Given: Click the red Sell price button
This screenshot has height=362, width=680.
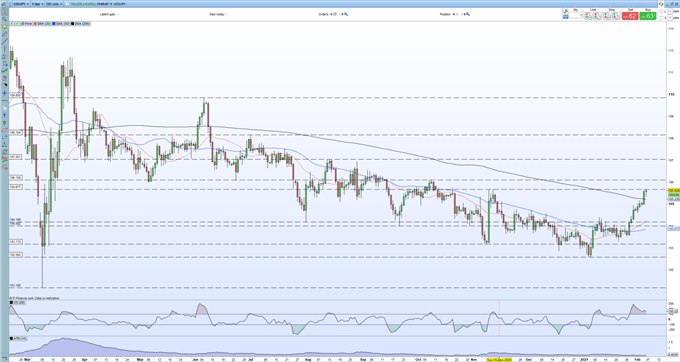Looking at the screenshot, I should click(630, 16).
